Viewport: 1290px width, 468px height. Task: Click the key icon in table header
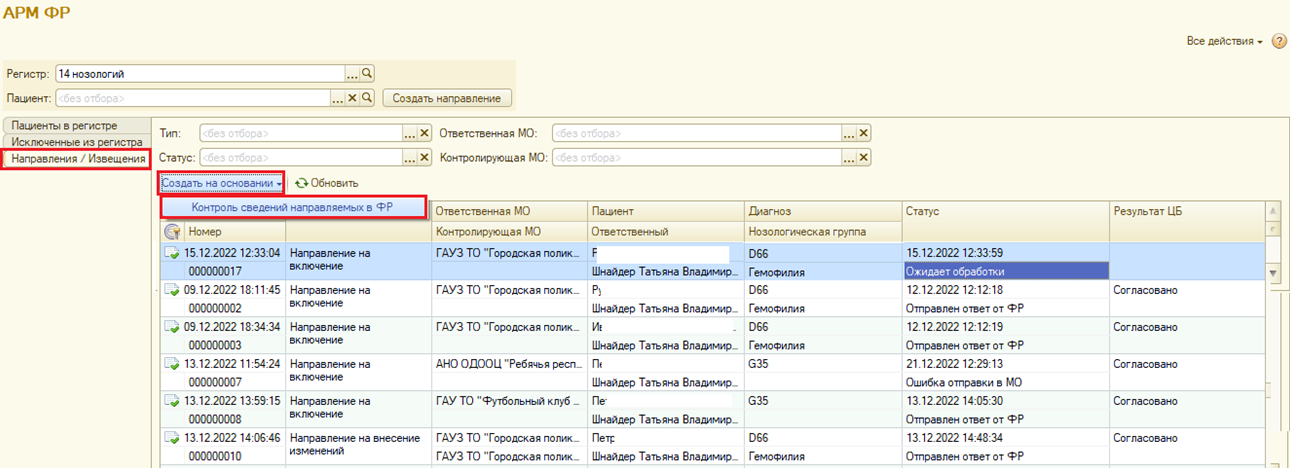[172, 232]
